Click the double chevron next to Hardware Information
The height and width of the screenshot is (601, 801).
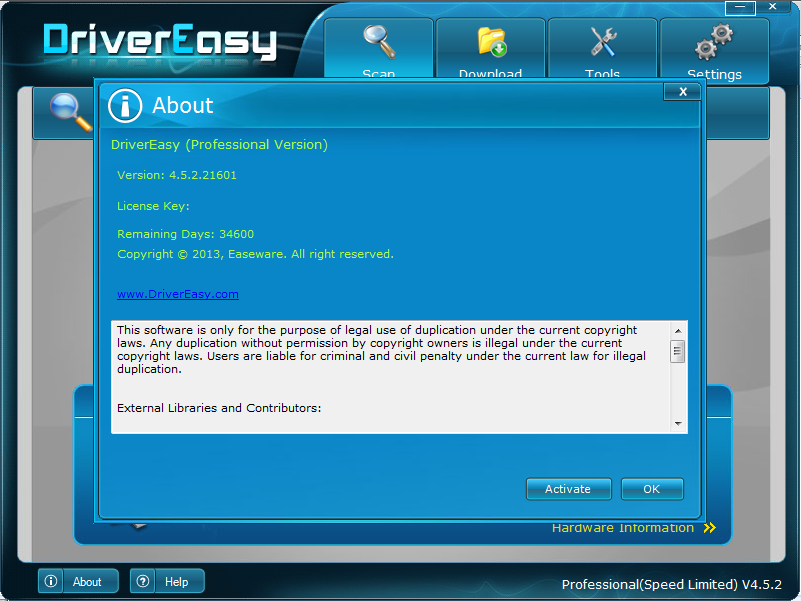pyautogui.click(x=710, y=527)
